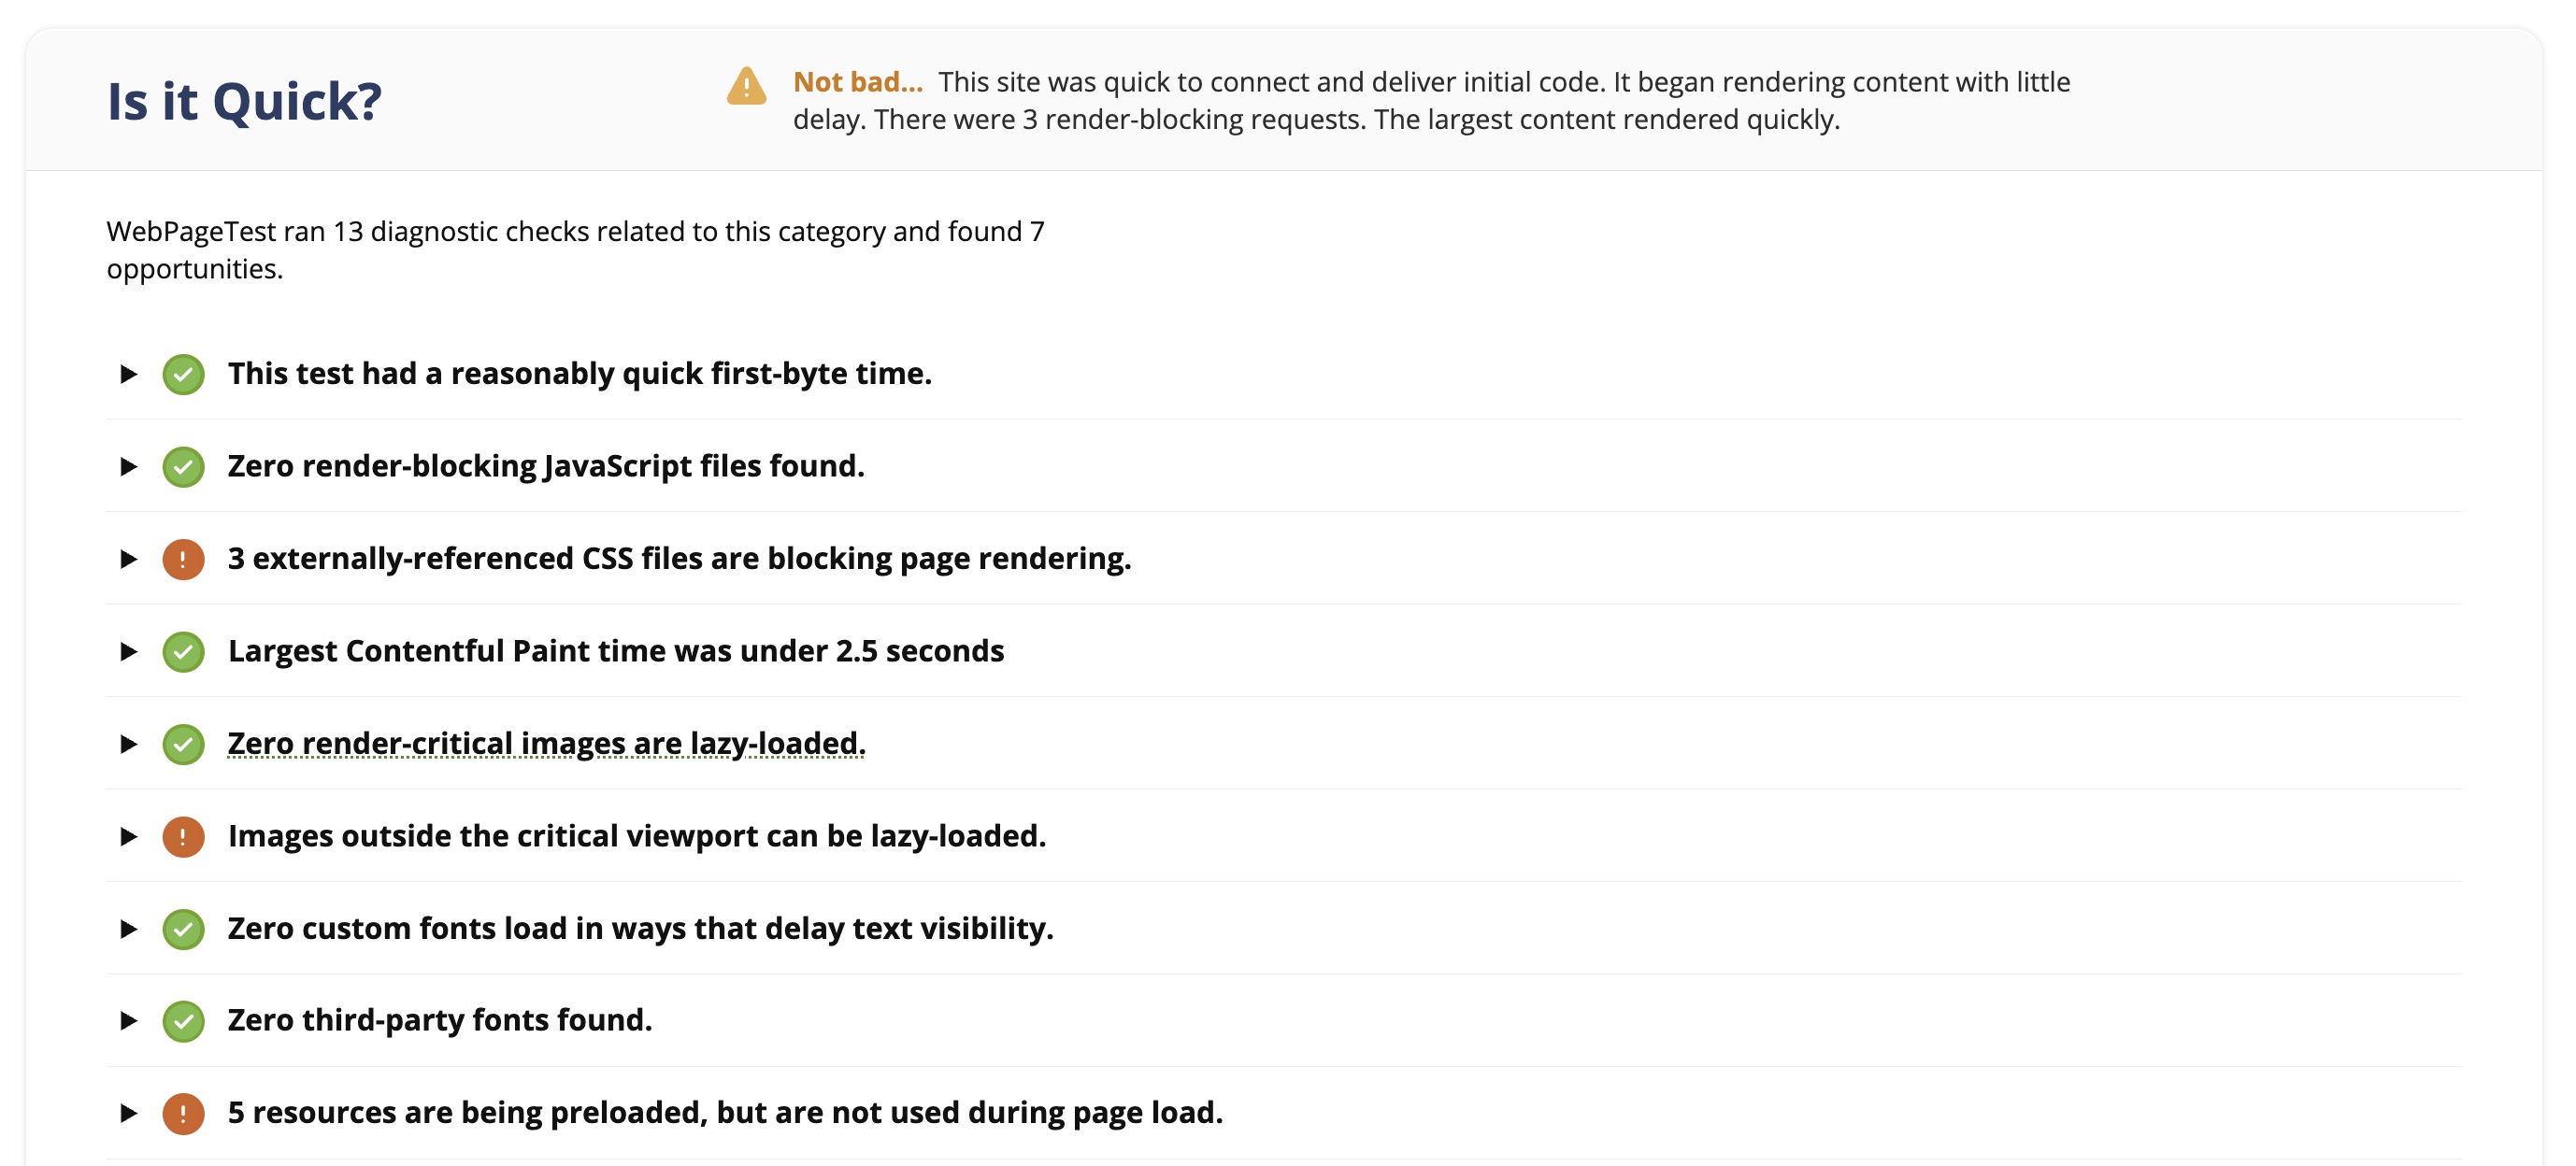This screenshot has height=1166, width=2576.
Task: Click the 'Is it Quick?' heading
Action: coord(244,101)
